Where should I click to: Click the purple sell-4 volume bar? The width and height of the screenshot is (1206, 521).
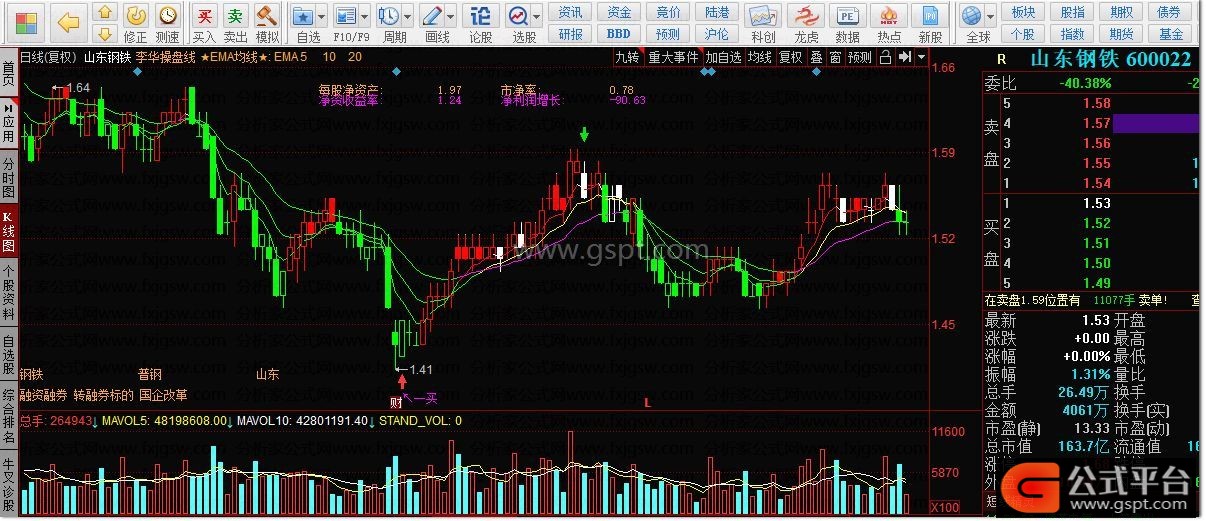(x=1156, y=123)
